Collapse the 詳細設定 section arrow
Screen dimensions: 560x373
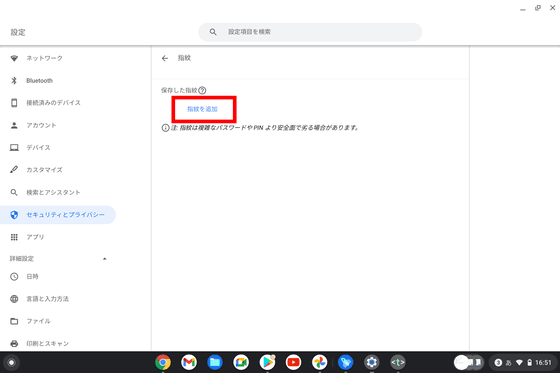[x=105, y=259]
